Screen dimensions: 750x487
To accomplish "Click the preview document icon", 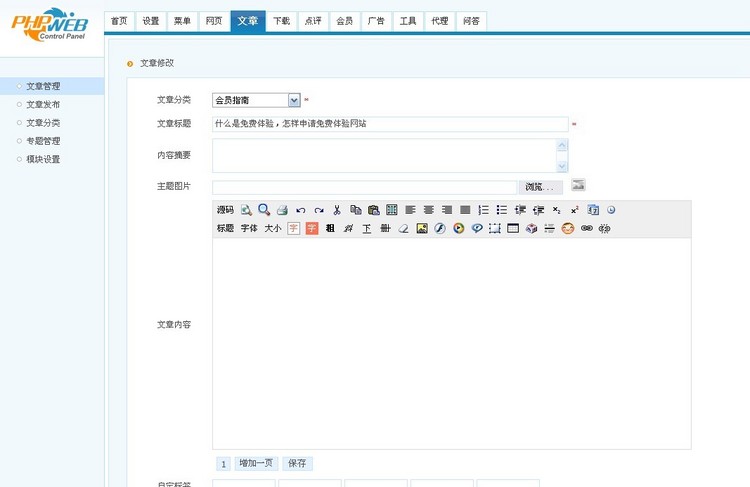I will pos(246,210).
